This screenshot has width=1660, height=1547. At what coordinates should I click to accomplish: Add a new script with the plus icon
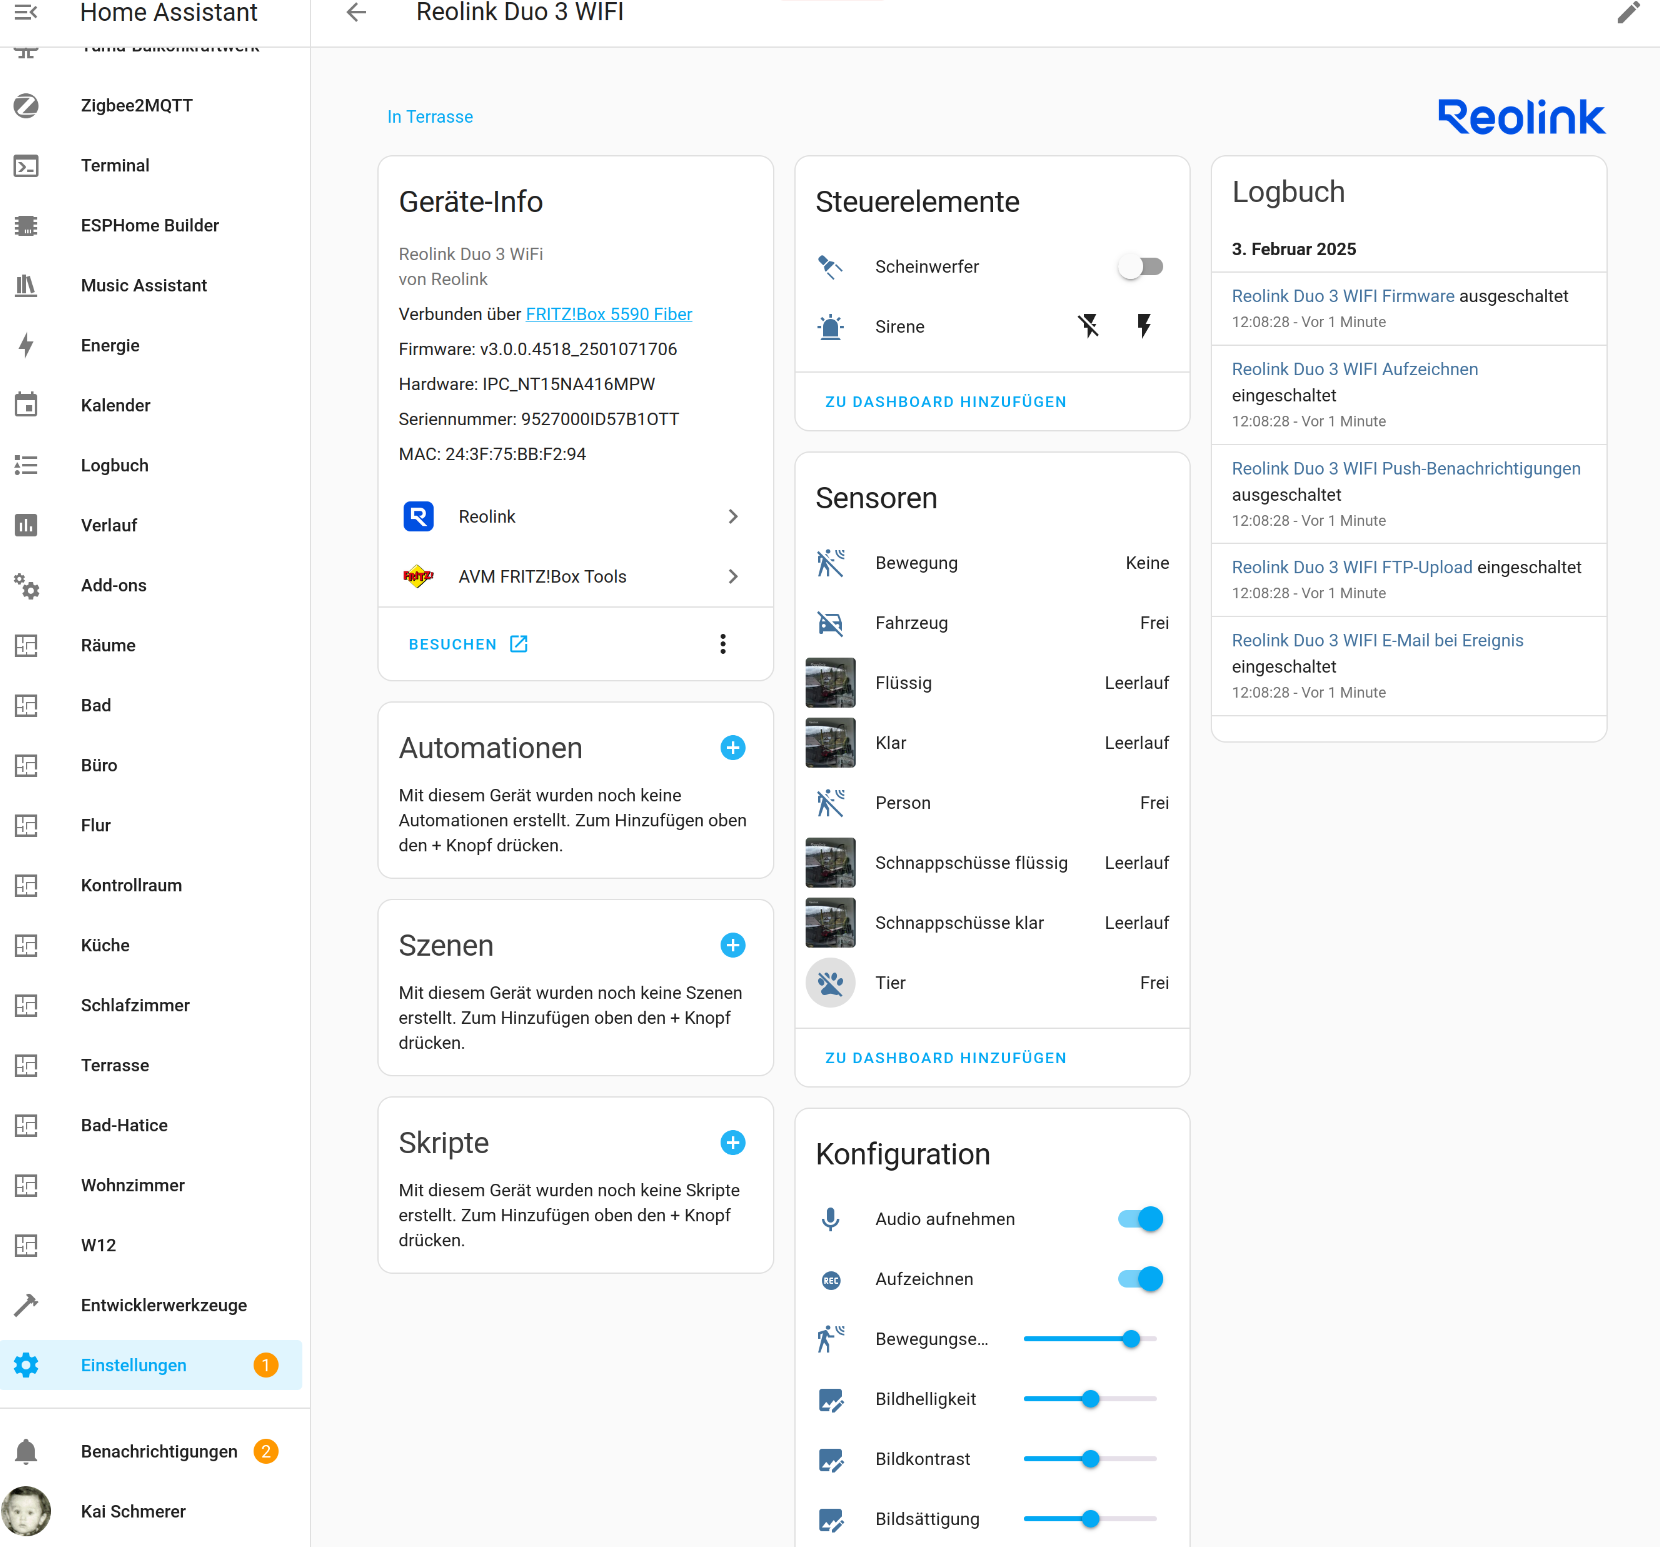[x=733, y=1143]
